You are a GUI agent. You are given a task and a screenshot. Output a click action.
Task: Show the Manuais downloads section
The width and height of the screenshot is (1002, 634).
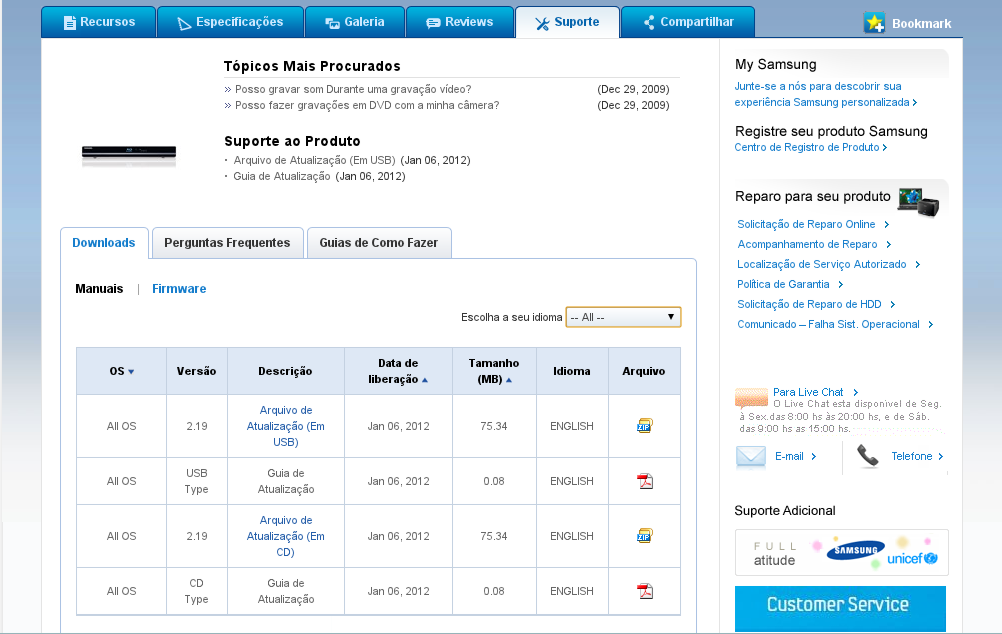99,289
